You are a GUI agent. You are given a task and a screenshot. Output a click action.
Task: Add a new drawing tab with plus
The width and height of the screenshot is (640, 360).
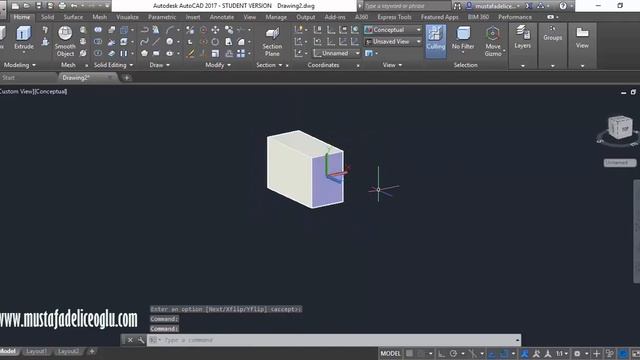[127, 78]
